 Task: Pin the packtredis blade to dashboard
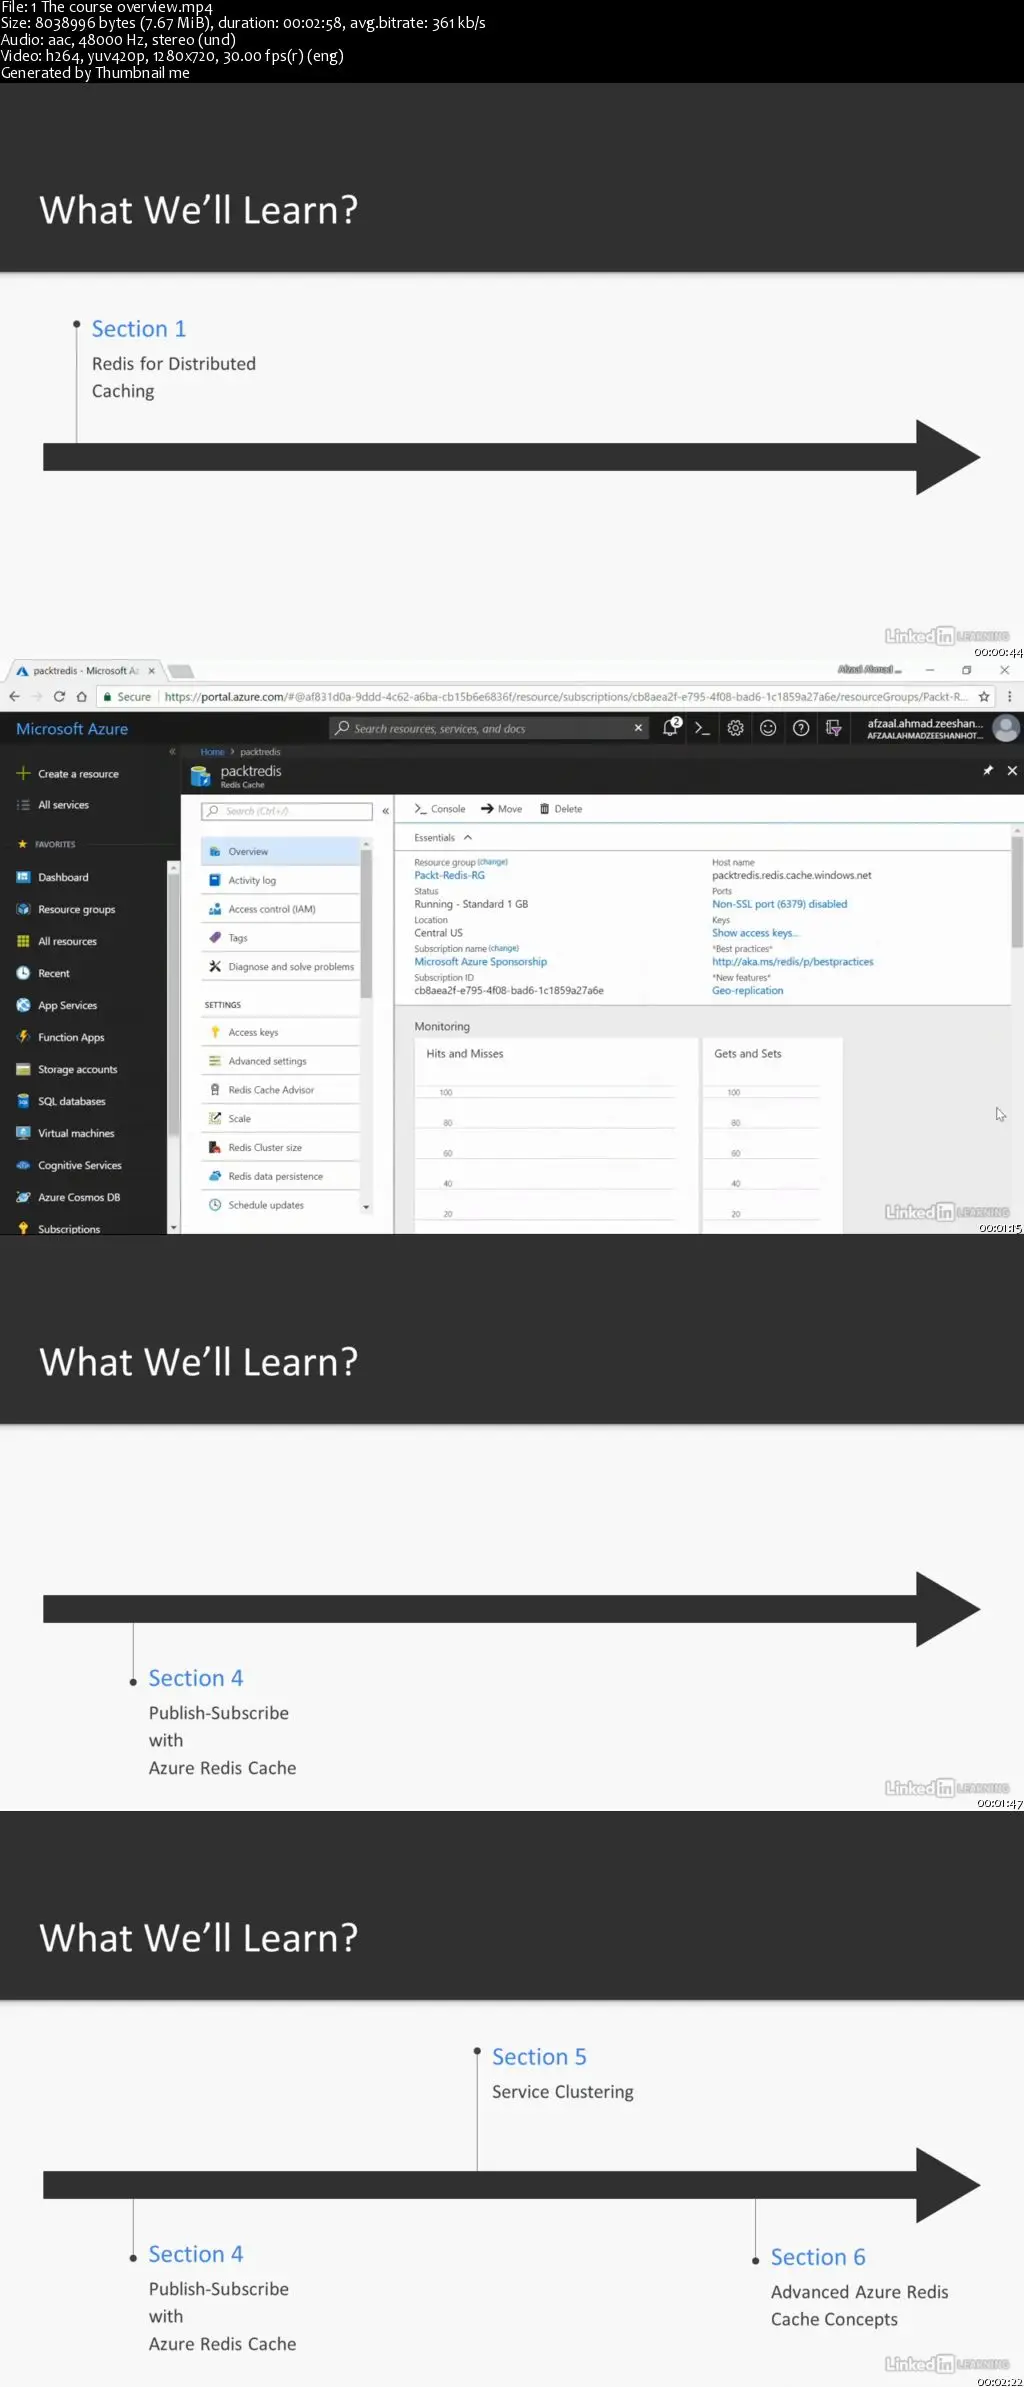click(988, 770)
